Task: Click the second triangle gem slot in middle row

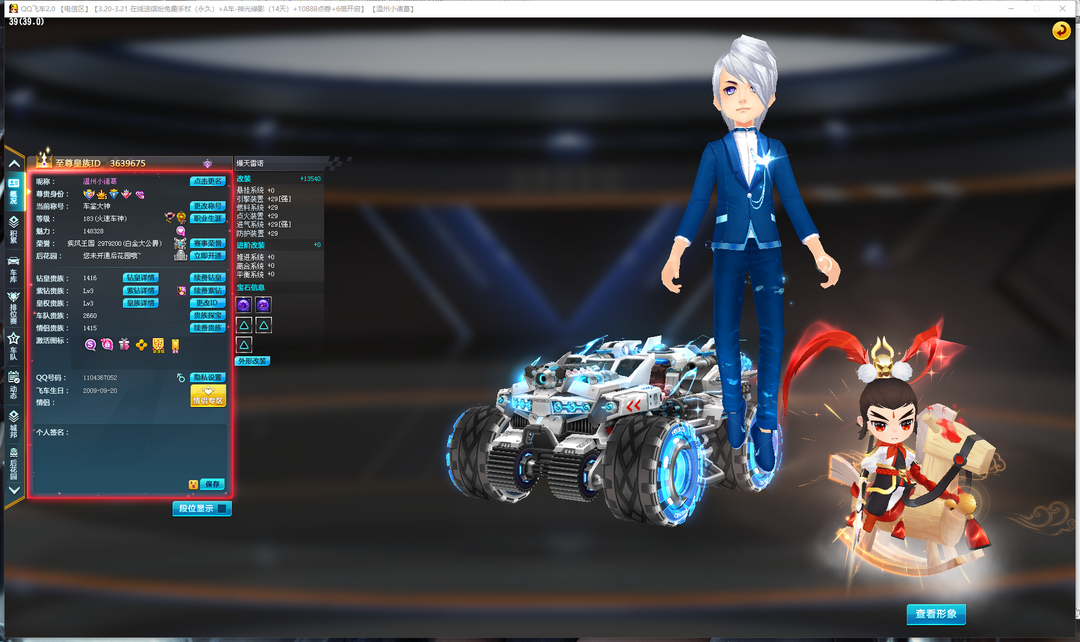Action: [x=263, y=325]
